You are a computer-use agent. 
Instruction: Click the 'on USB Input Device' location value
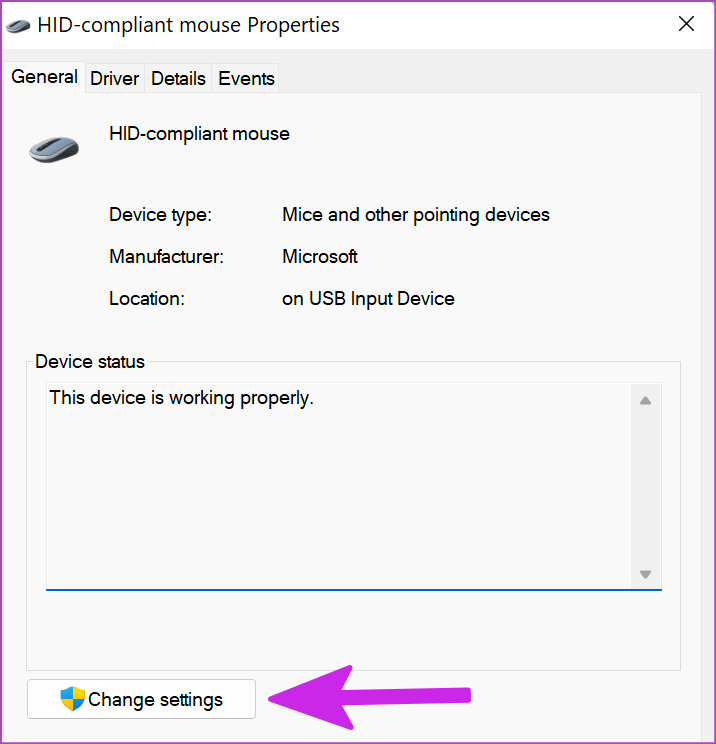click(368, 299)
